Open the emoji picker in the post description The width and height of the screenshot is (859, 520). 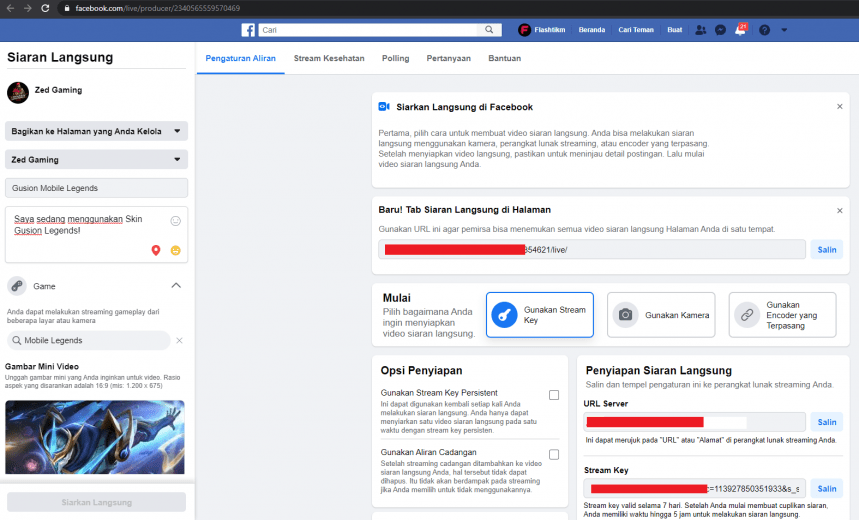pyautogui.click(x=175, y=221)
